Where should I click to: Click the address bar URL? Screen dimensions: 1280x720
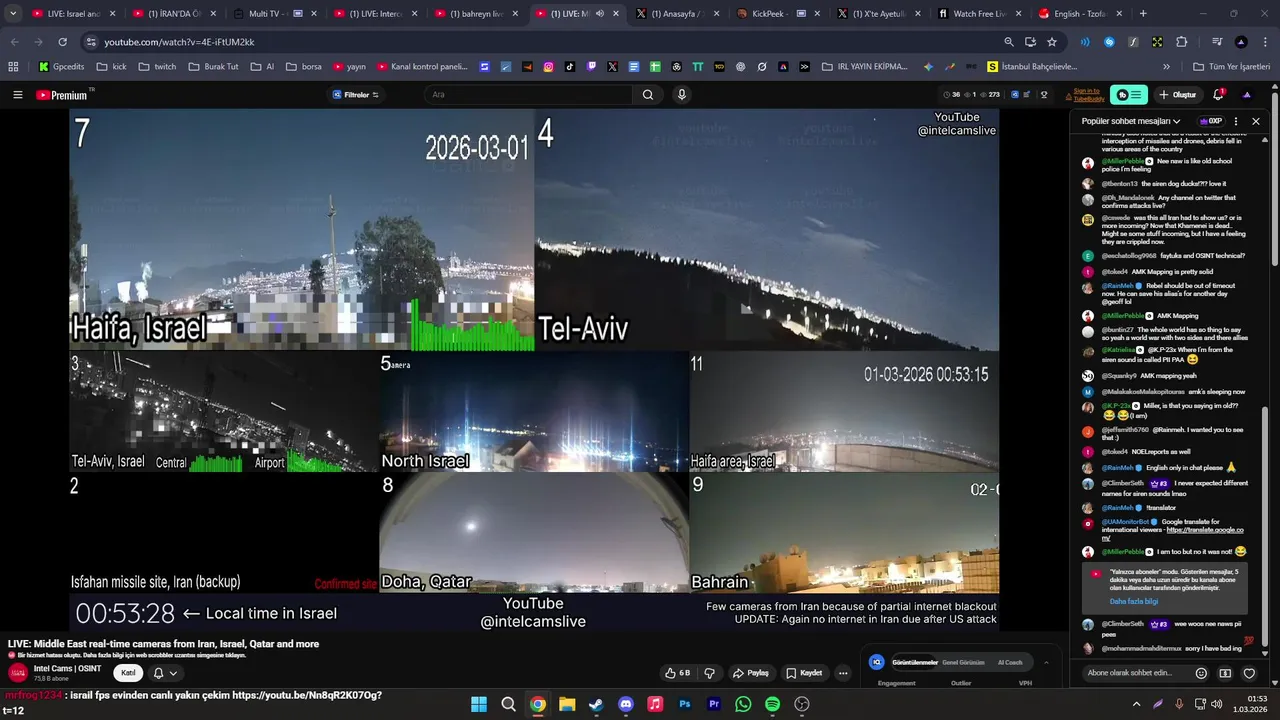pos(180,42)
